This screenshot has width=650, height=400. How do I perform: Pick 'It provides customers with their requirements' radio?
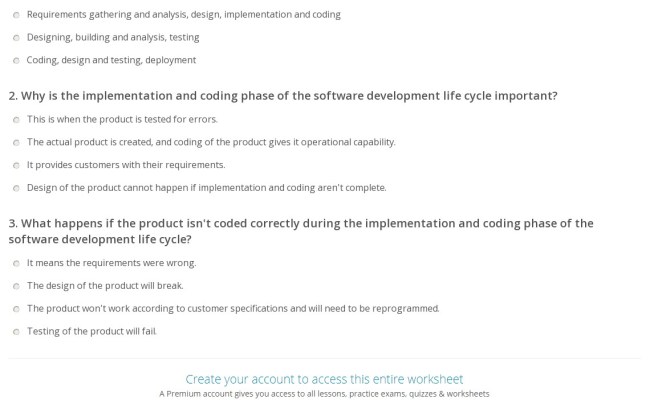pos(16,165)
